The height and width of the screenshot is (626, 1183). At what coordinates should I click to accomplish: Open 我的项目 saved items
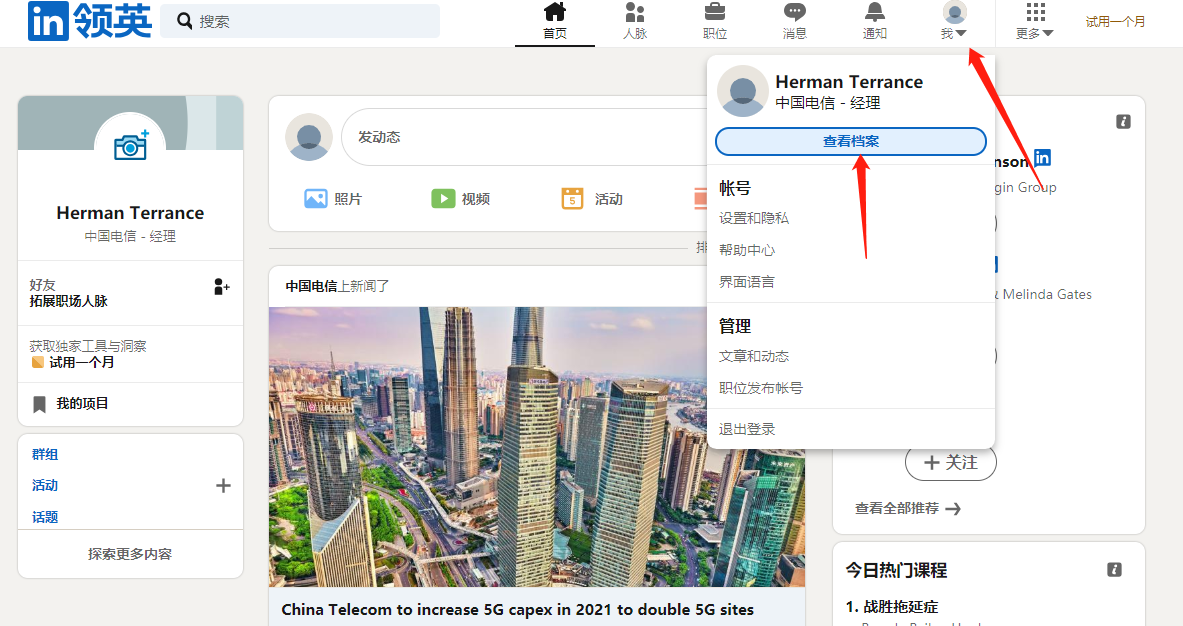click(82, 404)
